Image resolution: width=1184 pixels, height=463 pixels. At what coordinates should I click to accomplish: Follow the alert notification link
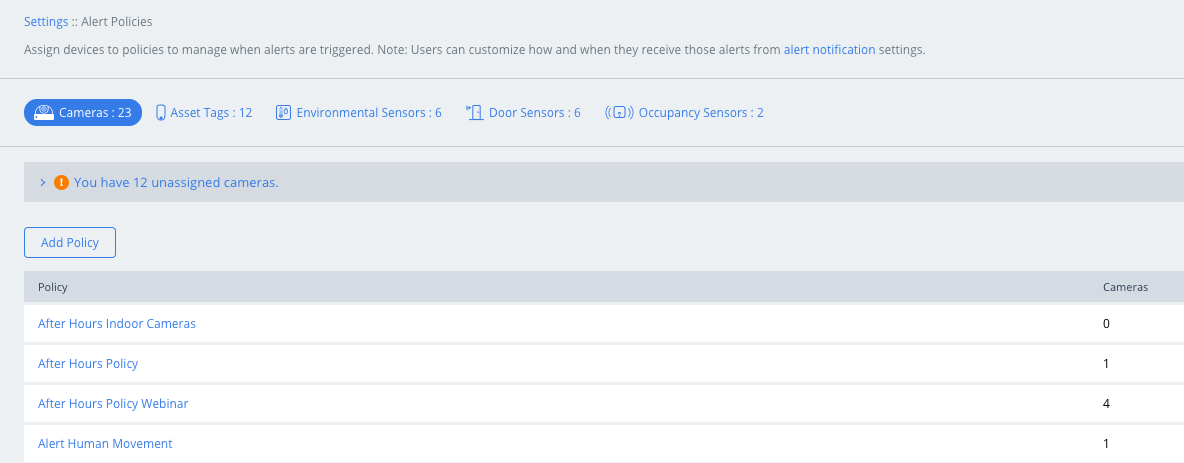pyautogui.click(x=829, y=50)
